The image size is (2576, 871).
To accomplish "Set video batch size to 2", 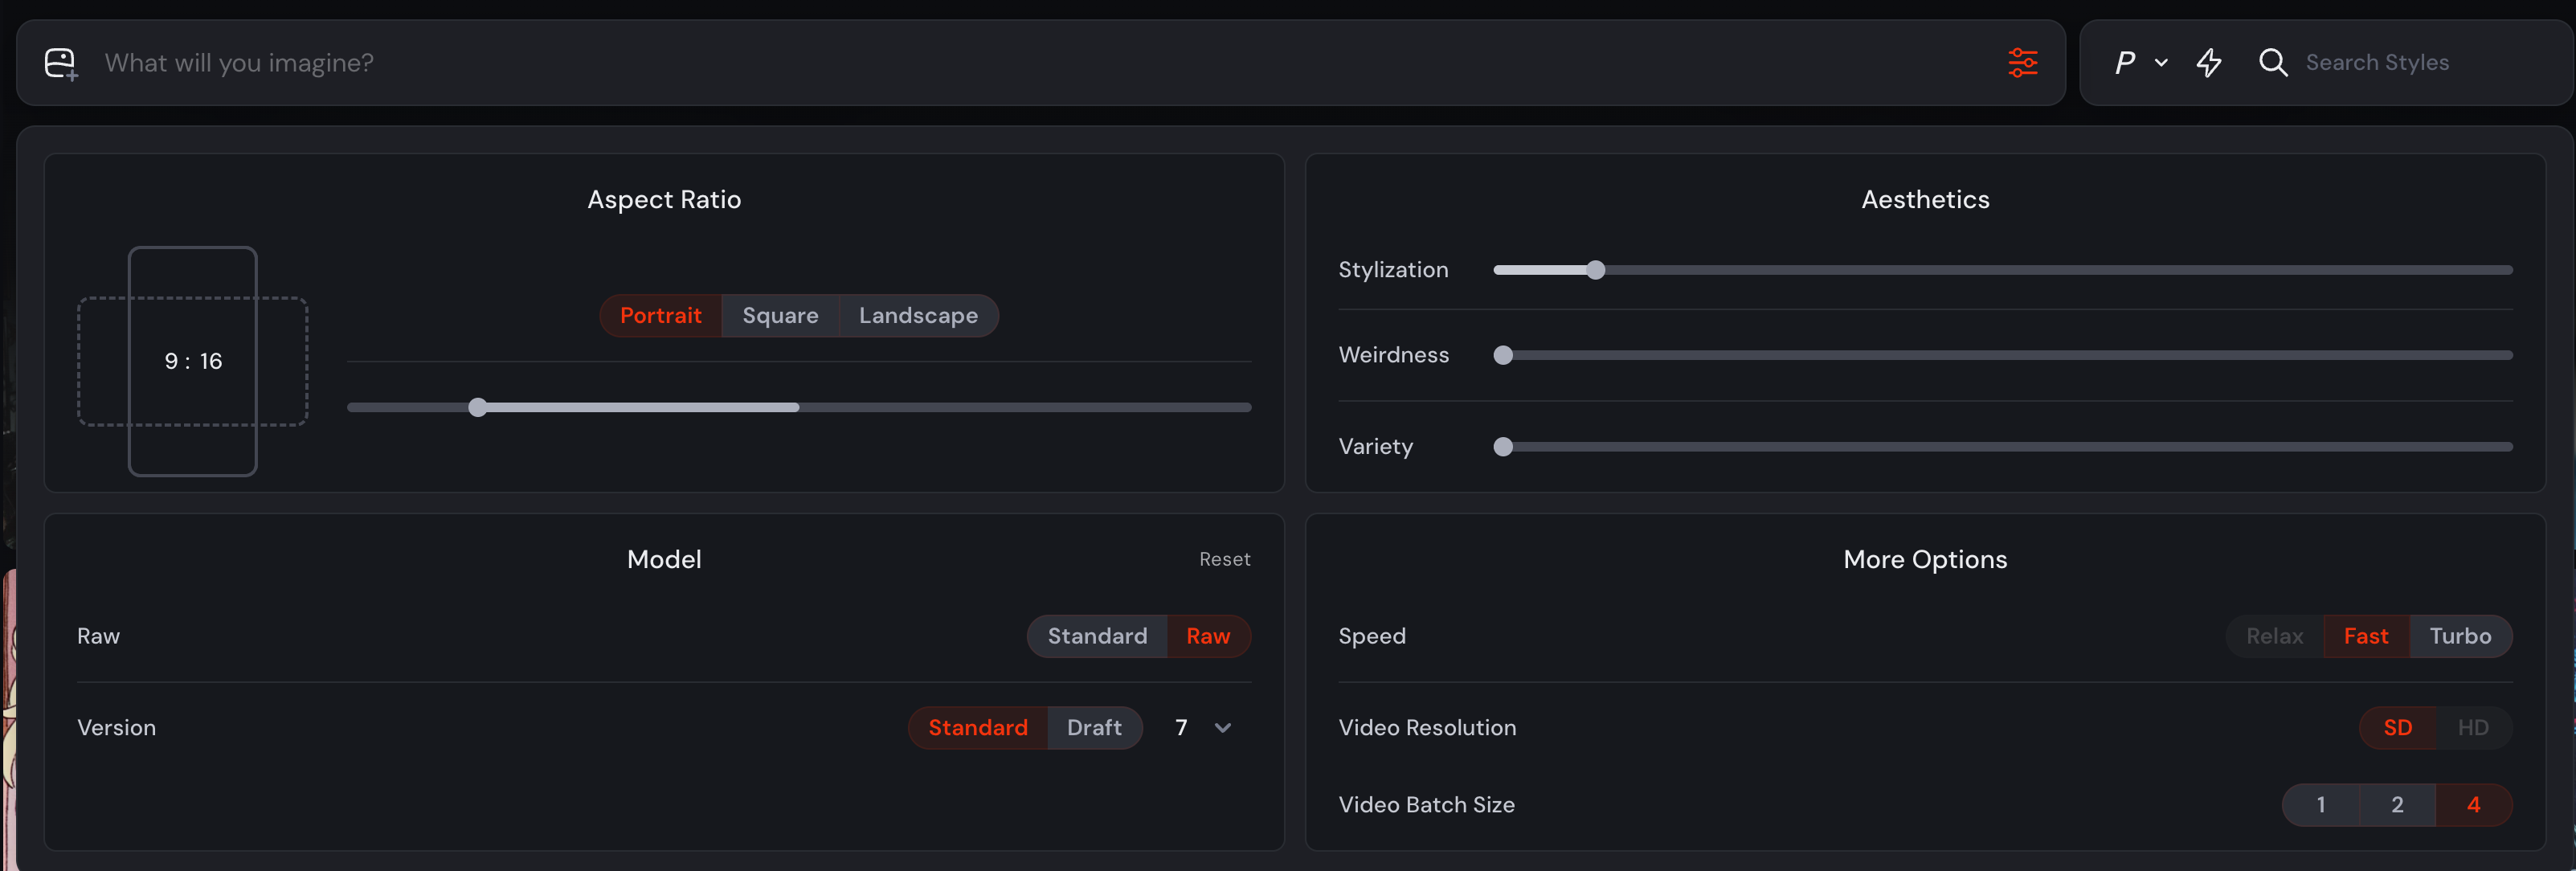I will (2397, 805).
